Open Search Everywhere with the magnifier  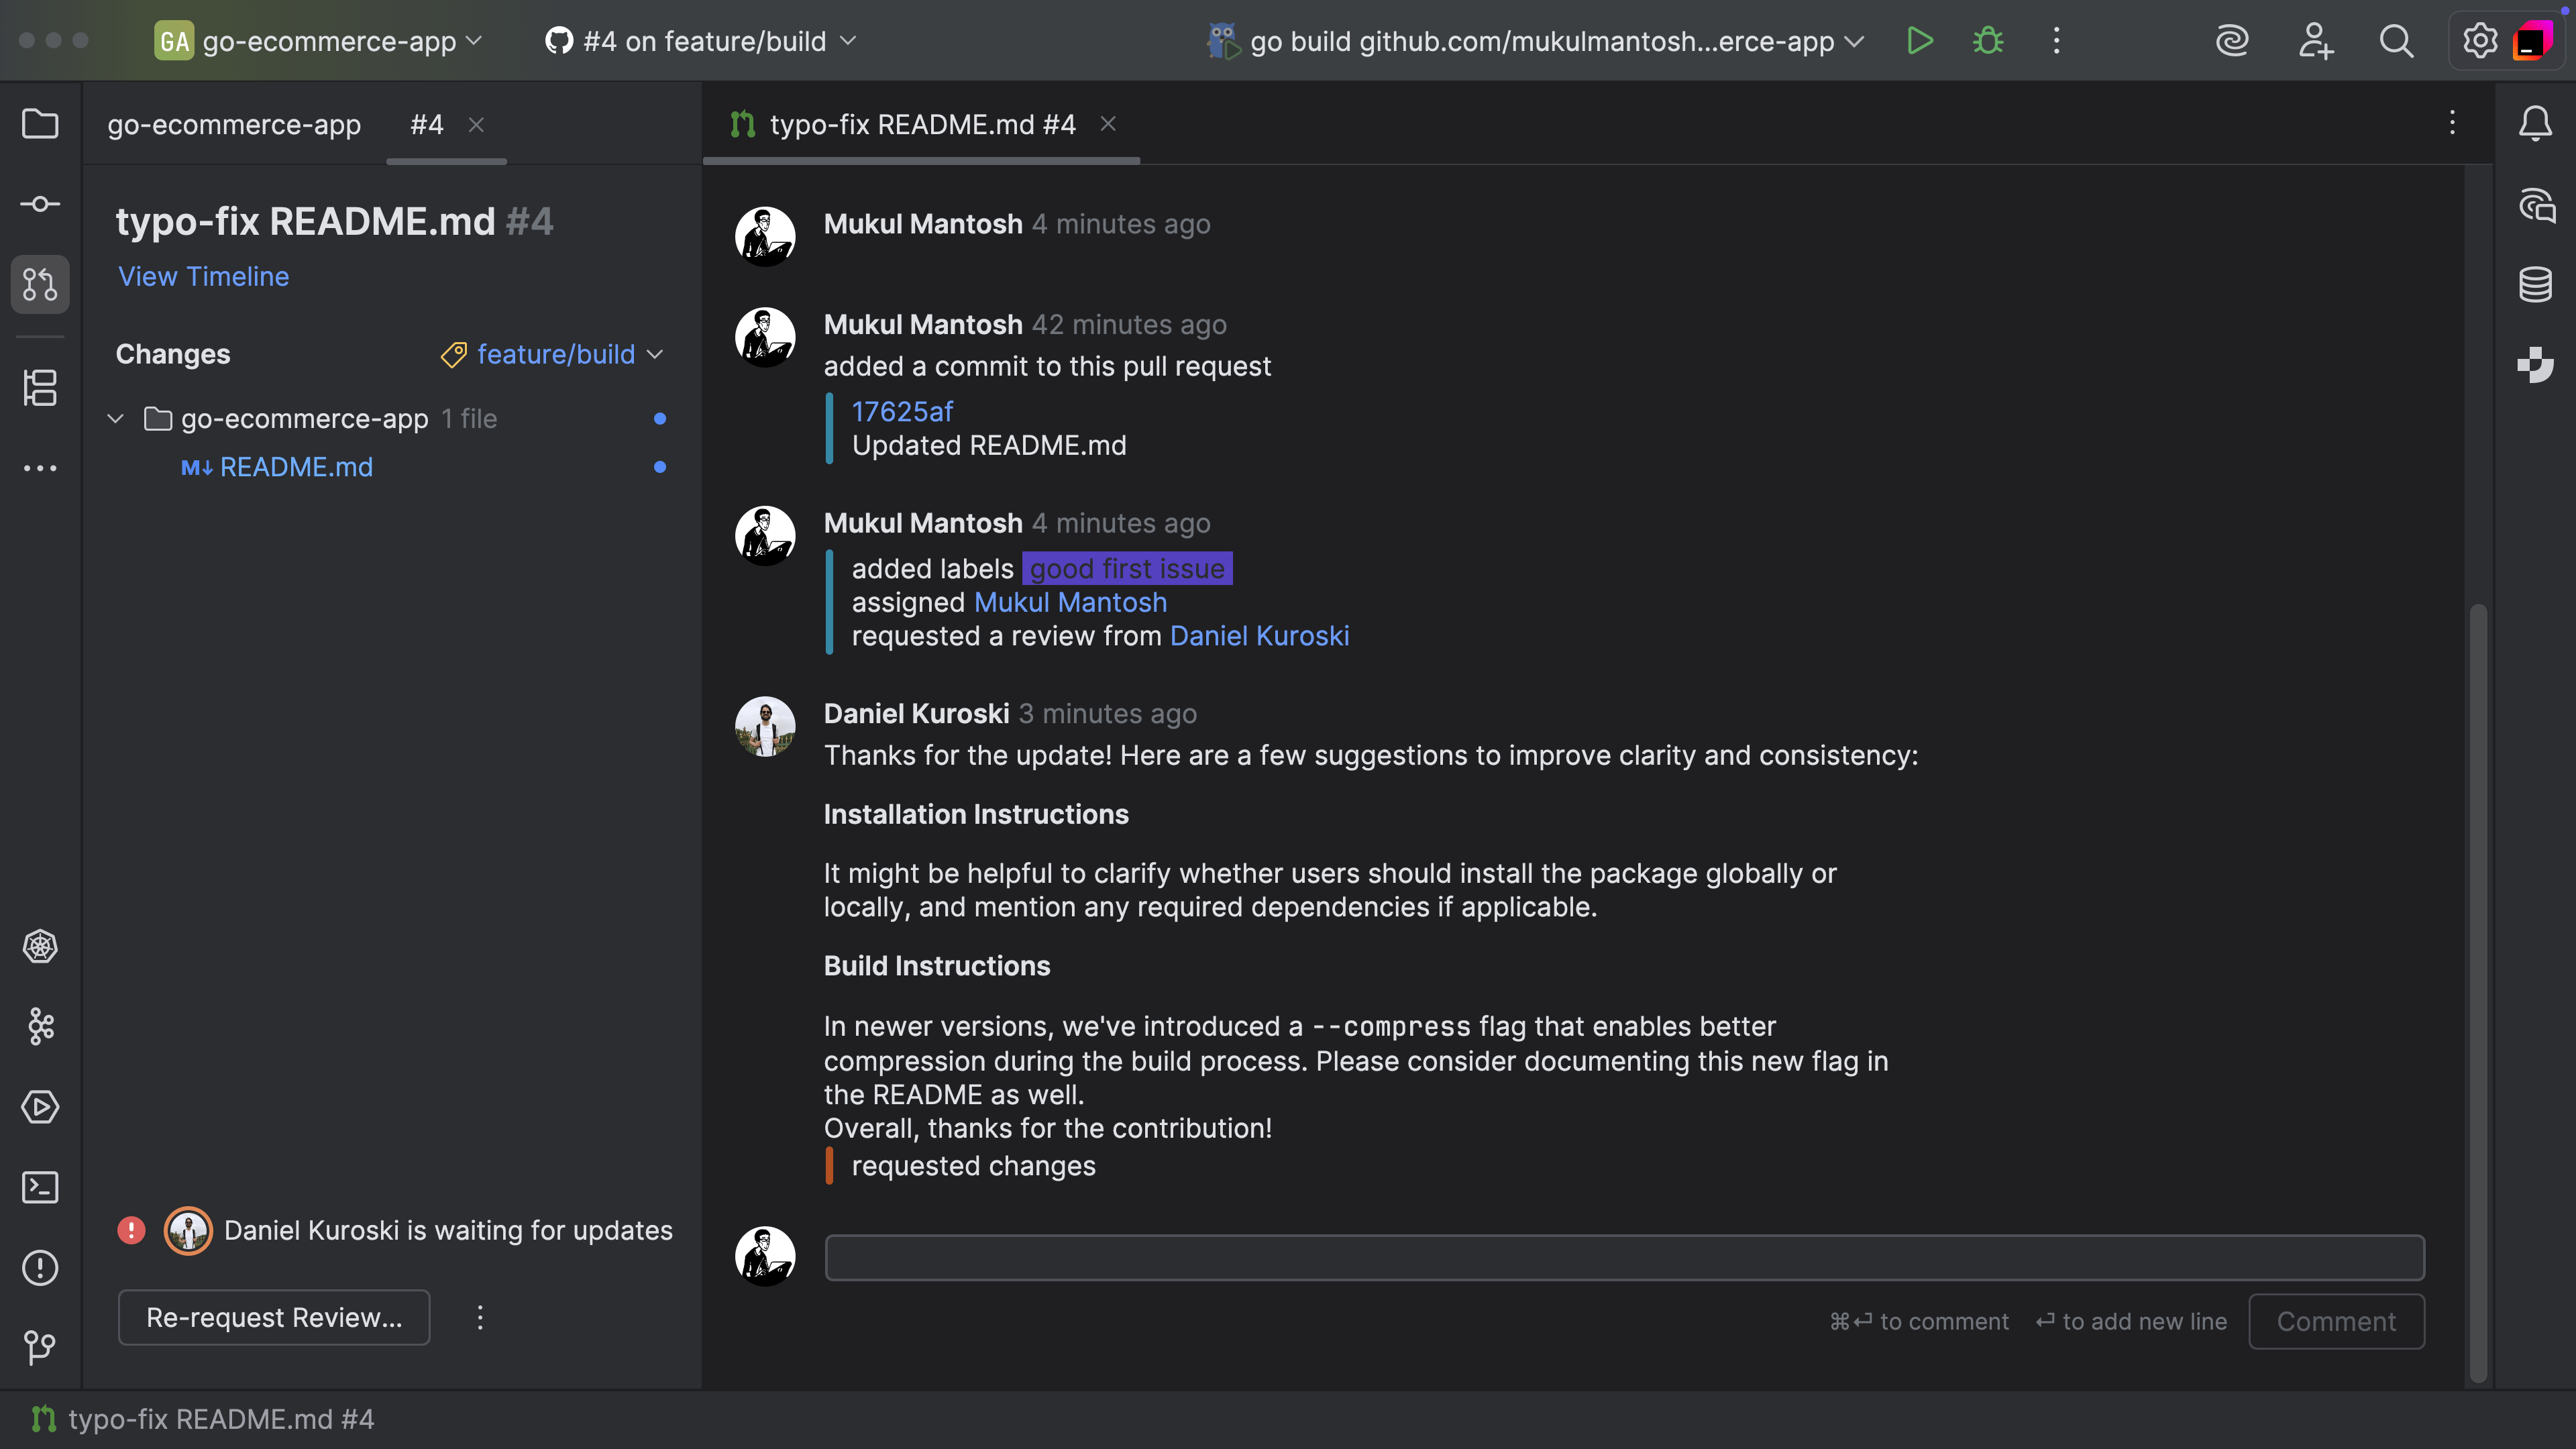(x=2398, y=41)
